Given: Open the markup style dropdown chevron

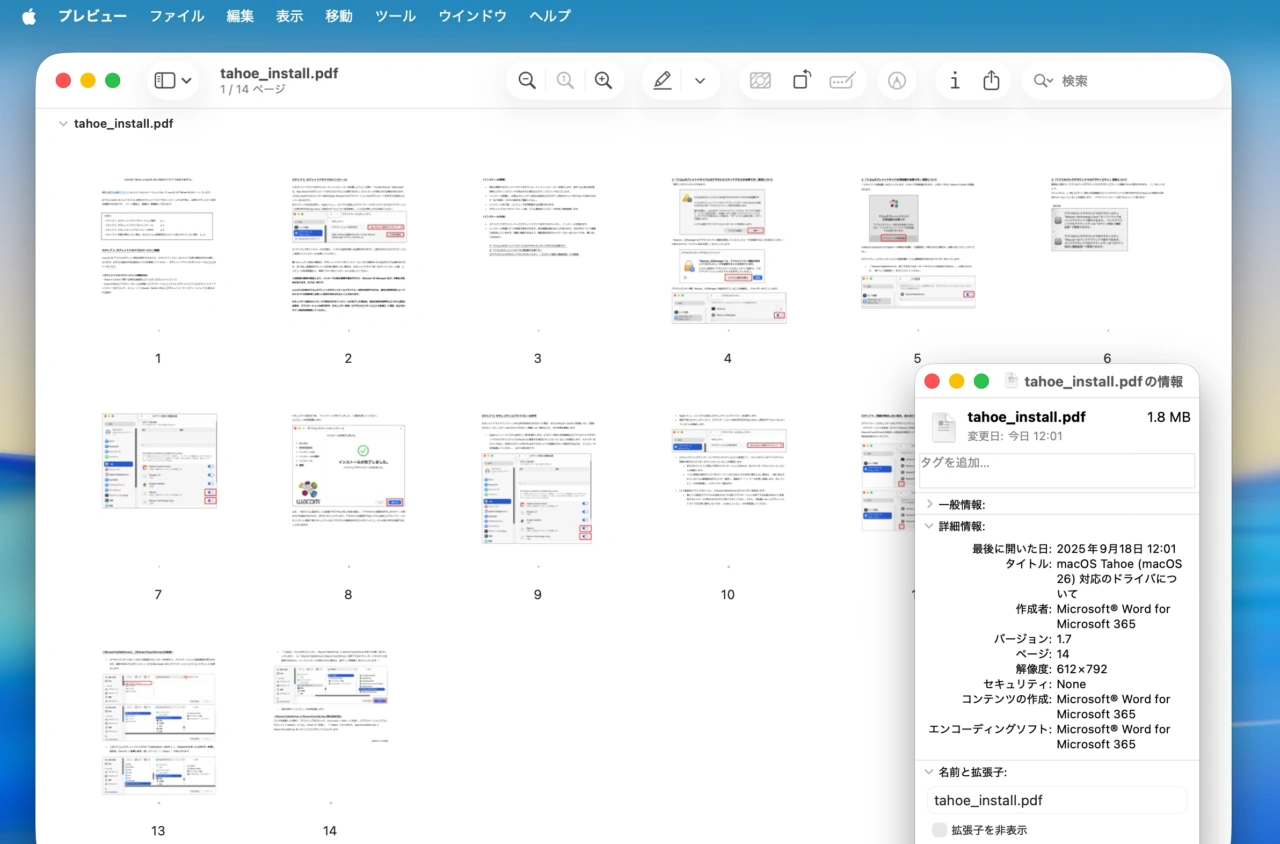Looking at the screenshot, I should 699,80.
